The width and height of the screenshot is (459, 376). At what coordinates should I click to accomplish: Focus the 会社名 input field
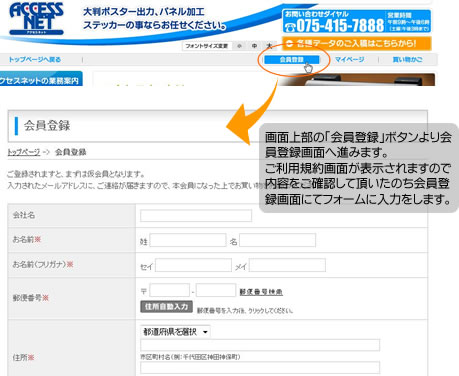(x=196, y=216)
